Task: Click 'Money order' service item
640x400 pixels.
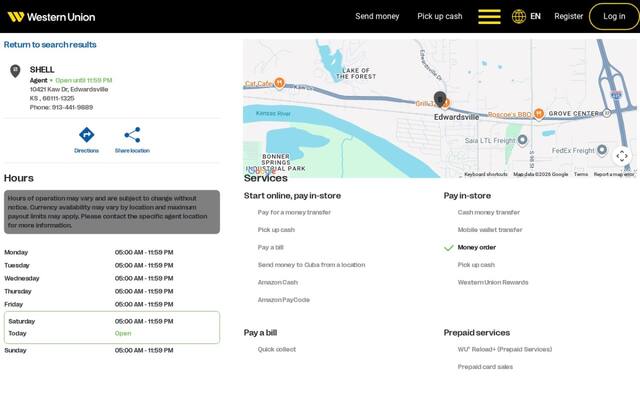Action: coord(477,247)
